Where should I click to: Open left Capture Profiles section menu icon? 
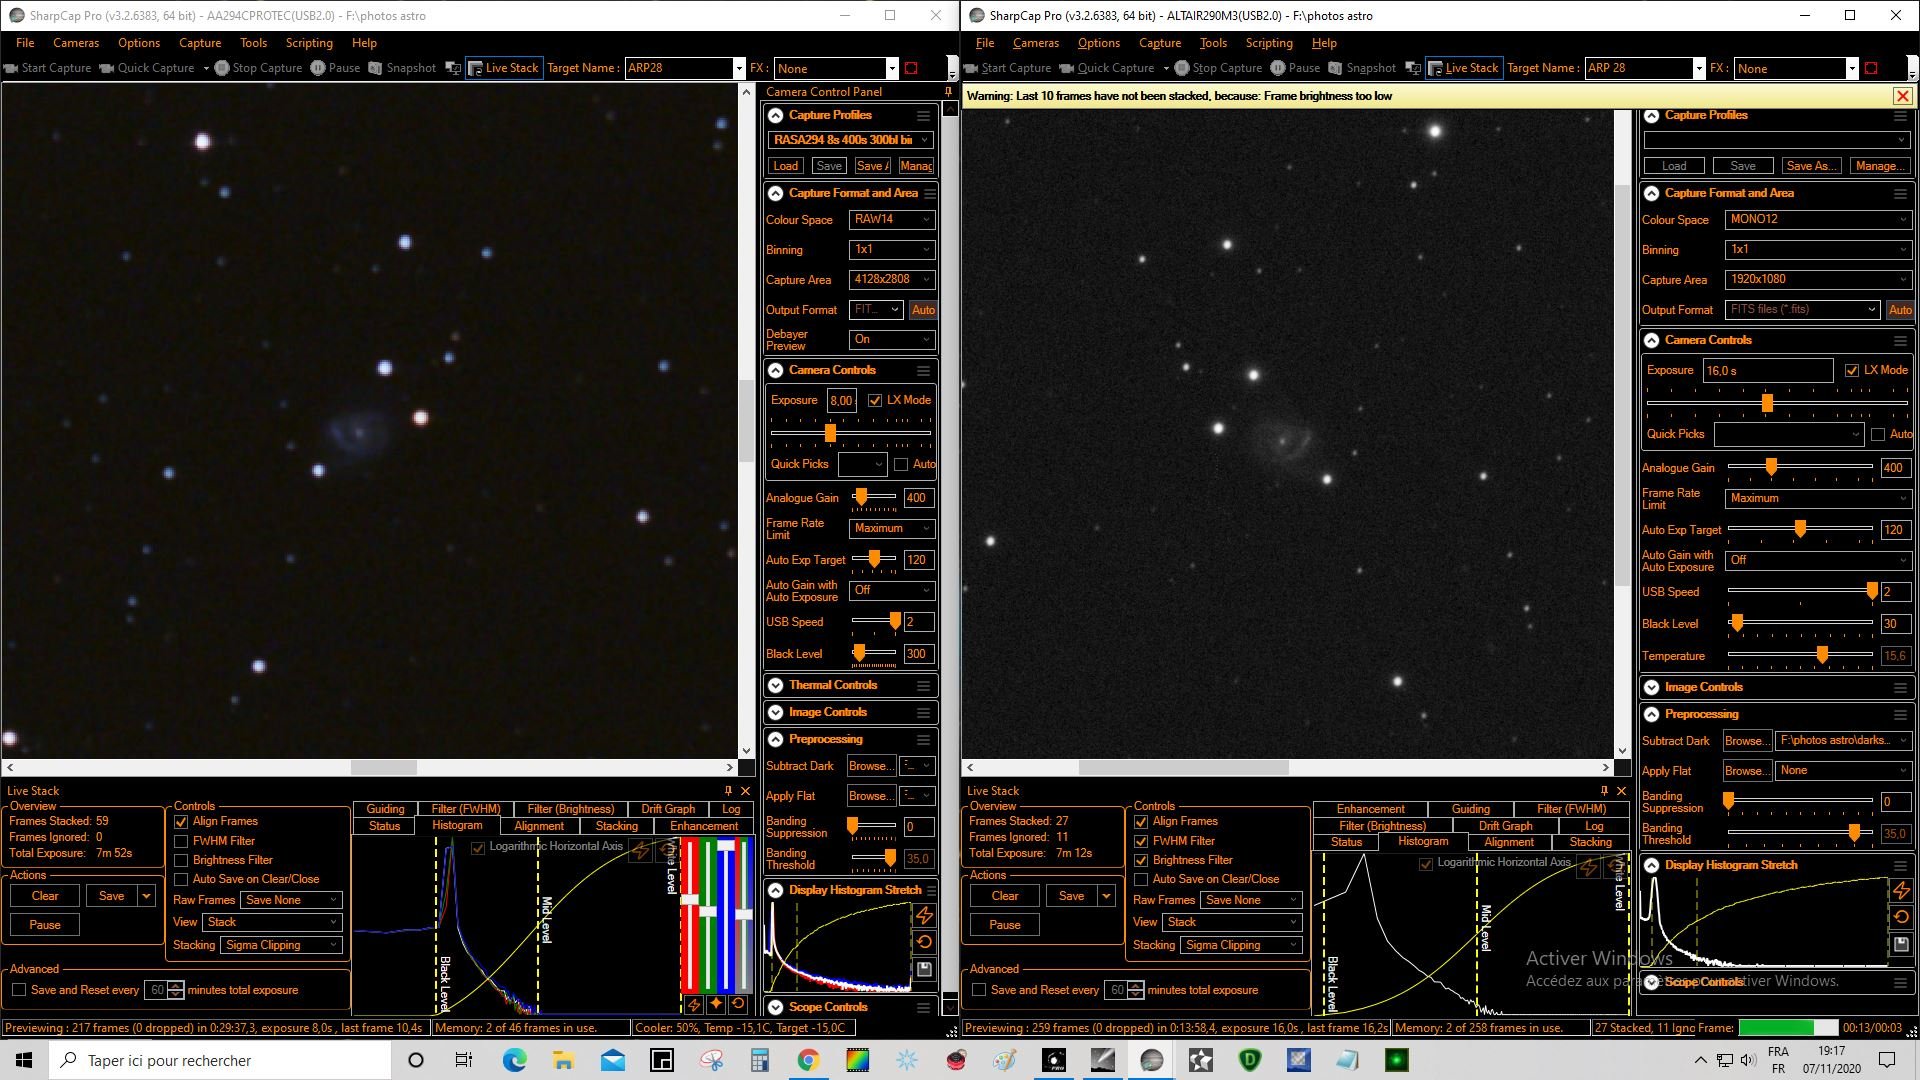[x=923, y=116]
